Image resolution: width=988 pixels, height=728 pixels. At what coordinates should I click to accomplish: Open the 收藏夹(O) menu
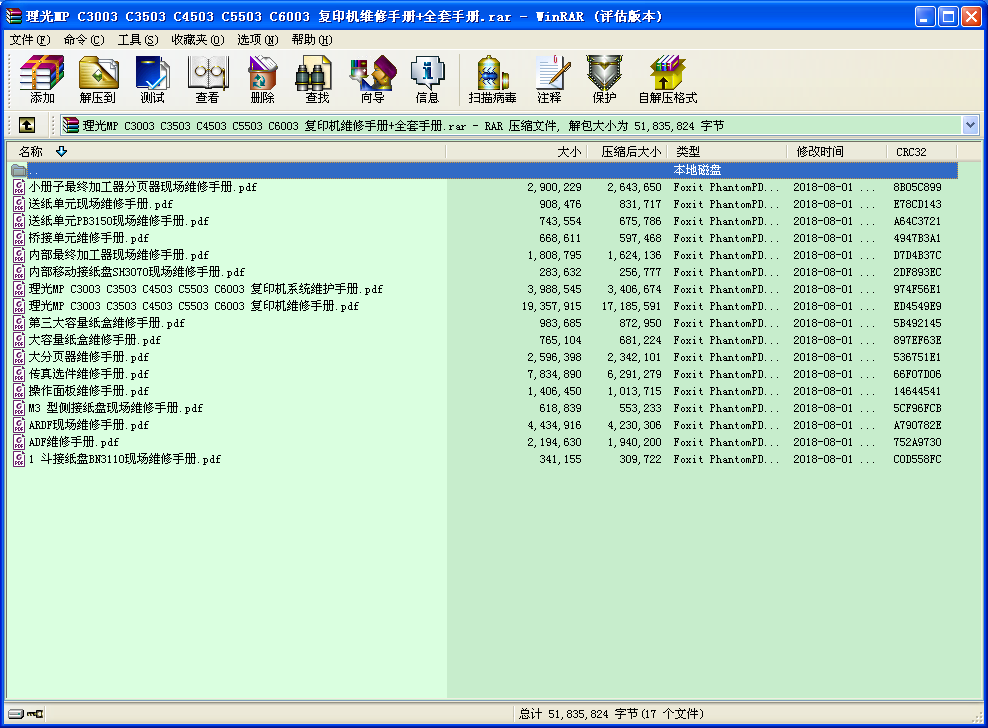(x=198, y=40)
